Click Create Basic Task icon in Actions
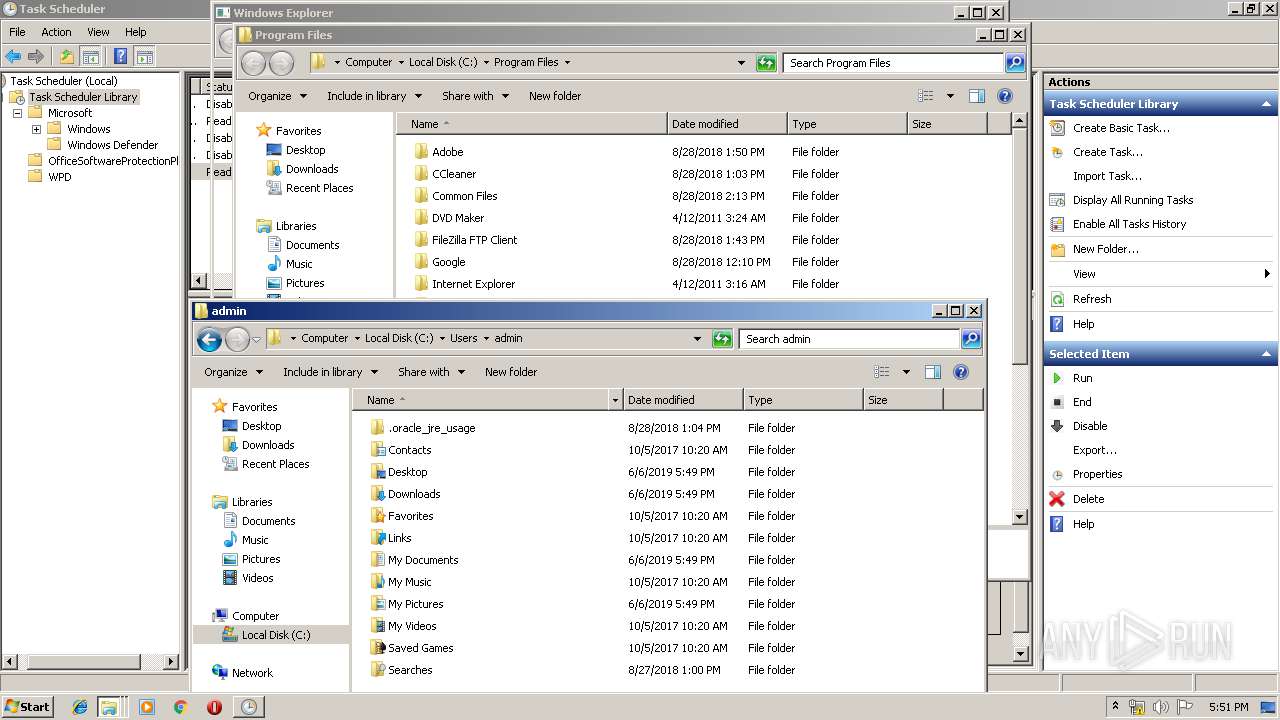1280x720 pixels. click(1057, 128)
